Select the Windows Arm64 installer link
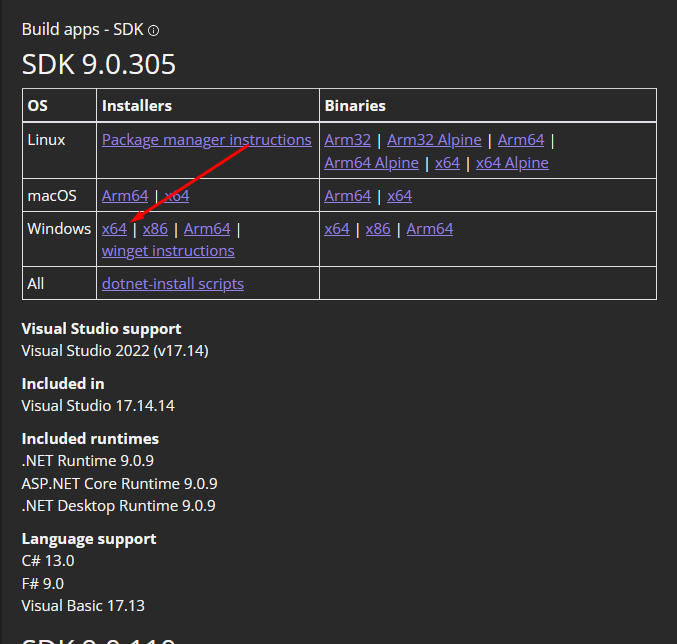Screen dimensions: 677x644 point(207,229)
